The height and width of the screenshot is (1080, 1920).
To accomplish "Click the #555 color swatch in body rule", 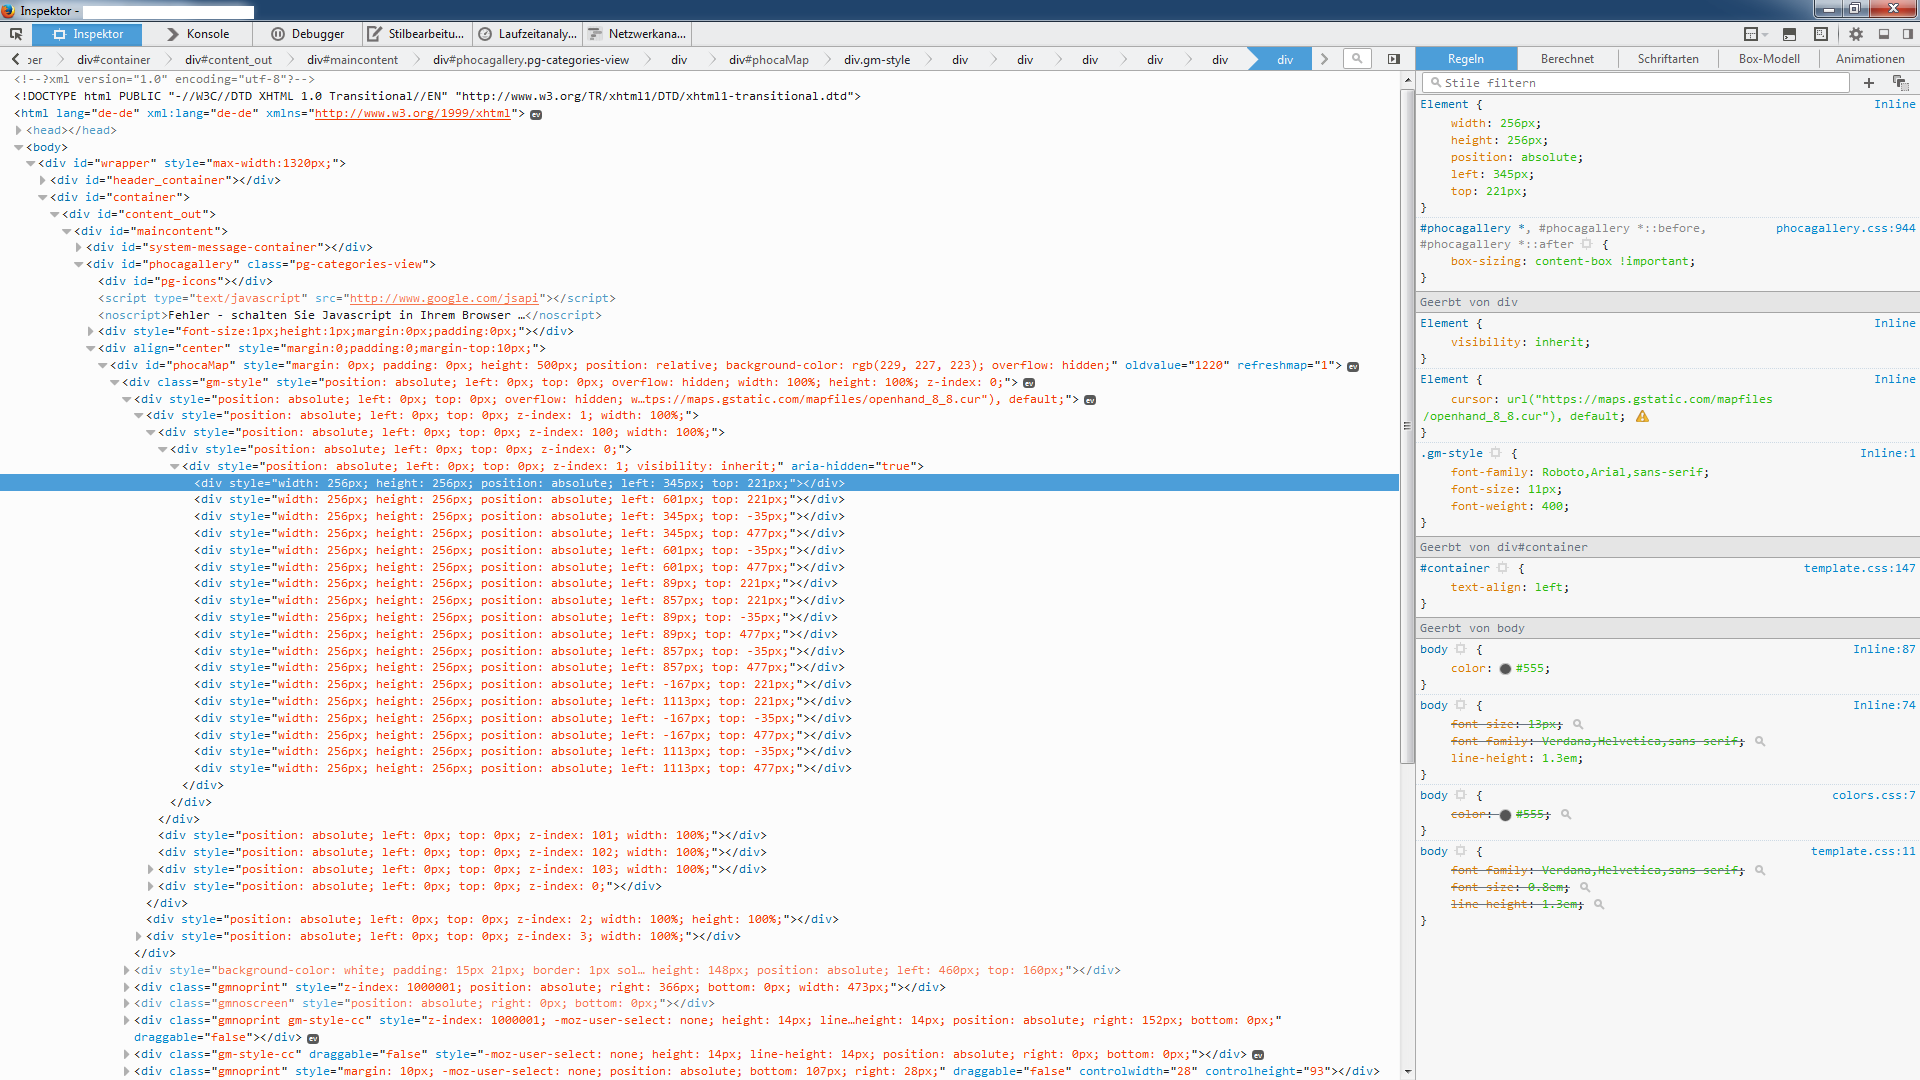I will [1505, 669].
